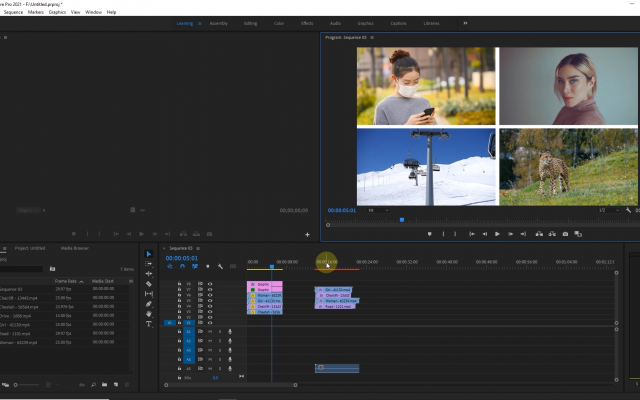This screenshot has height=400, width=640.
Task: Toggle V1 track output eye
Action: [210, 322]
